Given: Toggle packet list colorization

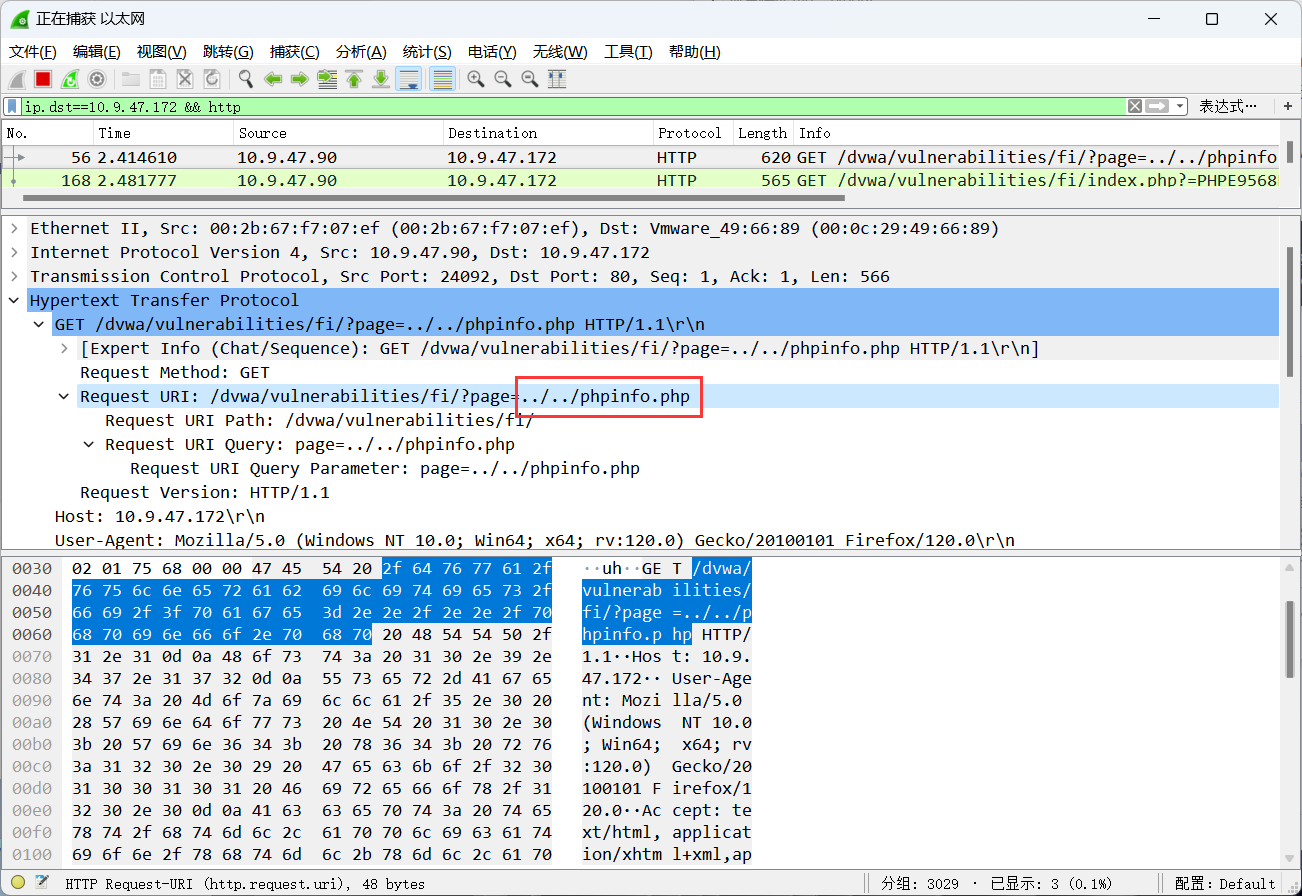Looking at the screenshot, I should pos(442,79).
